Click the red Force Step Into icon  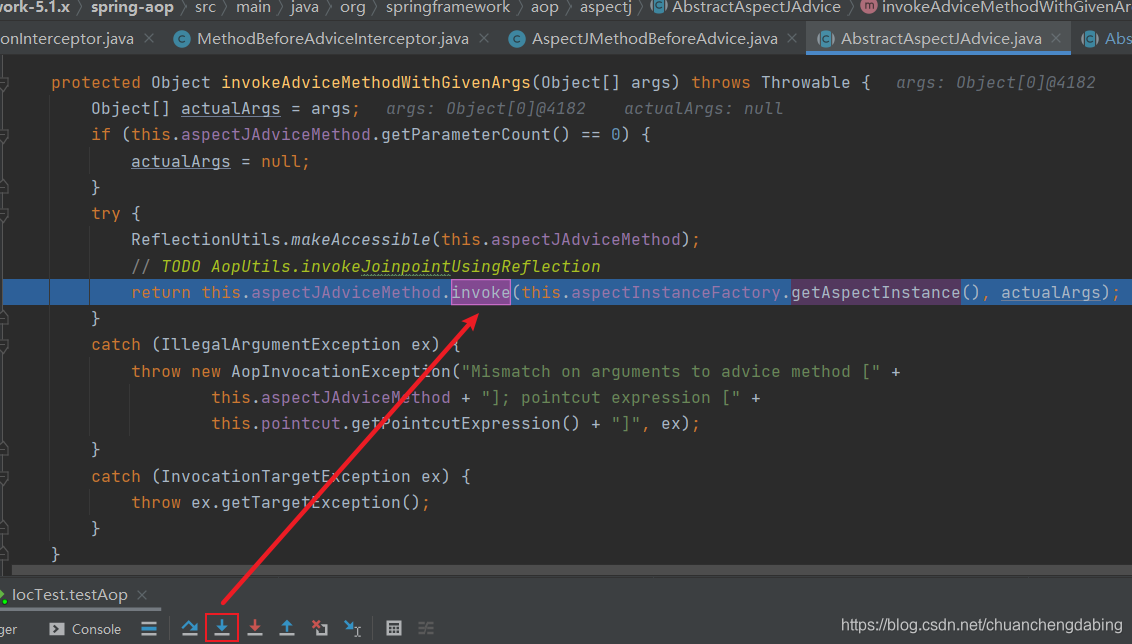(255, 628)
